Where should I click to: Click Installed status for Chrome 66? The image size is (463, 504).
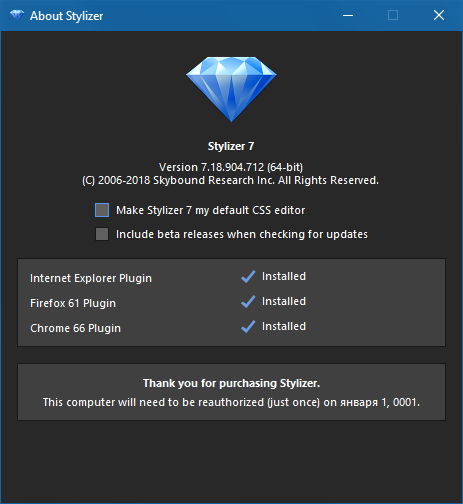(x=284, y=326)
